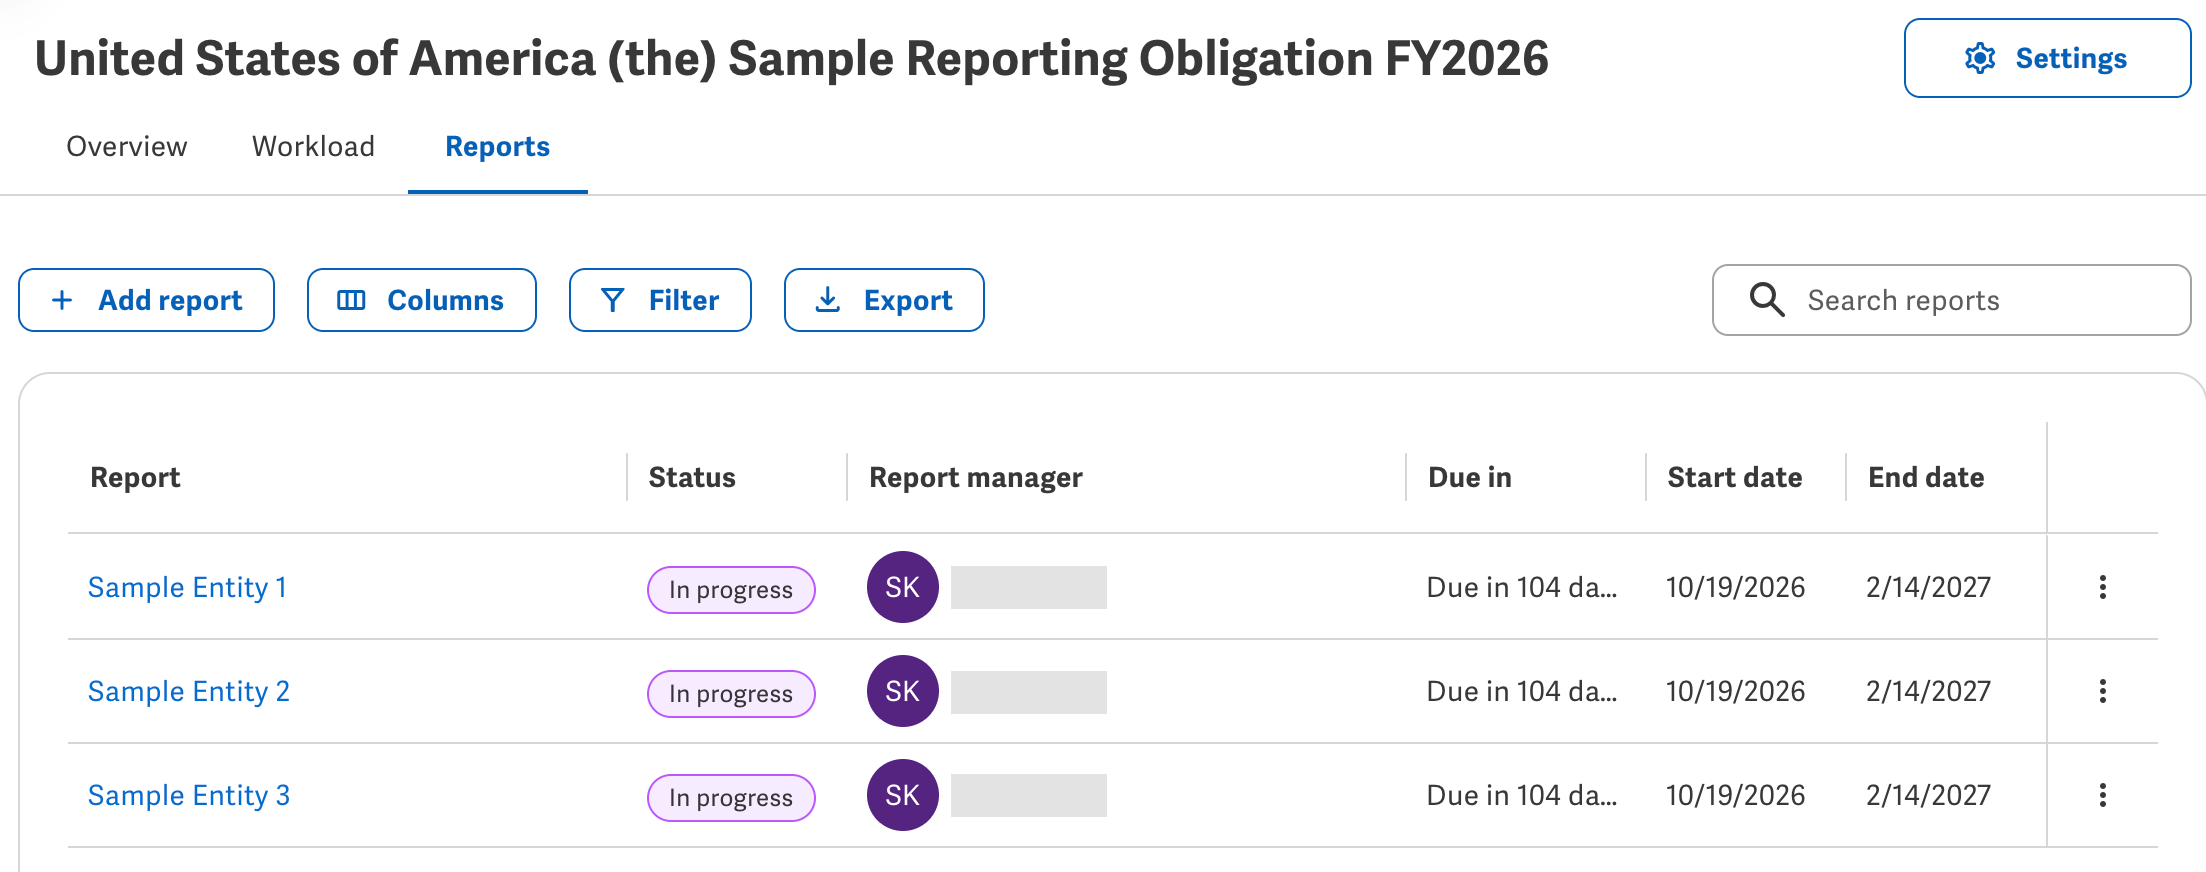Focus the Search reports input field
The width and height of the screenshot is (2206, 872).
tap(1952, 300)
